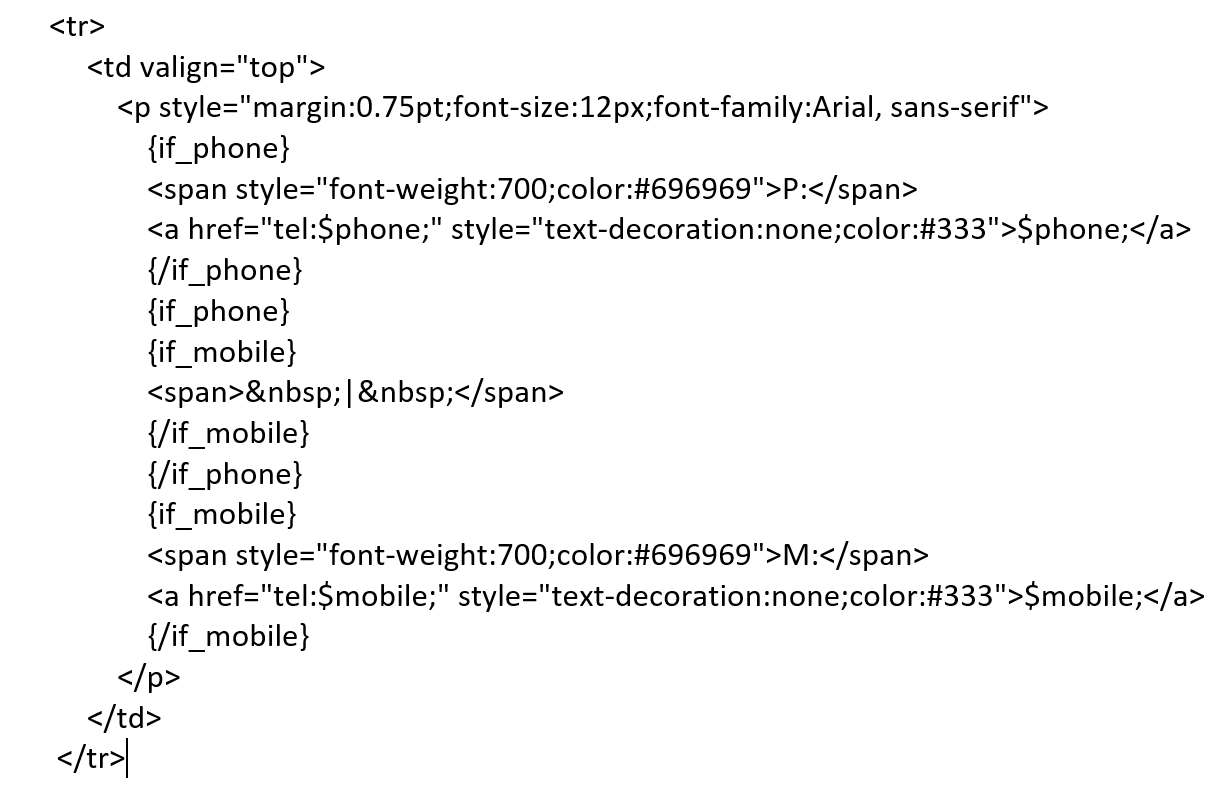This screenshot has width=1229, height=802.
Task: Click the closing </tr> tag
Action: click(92, 759)
